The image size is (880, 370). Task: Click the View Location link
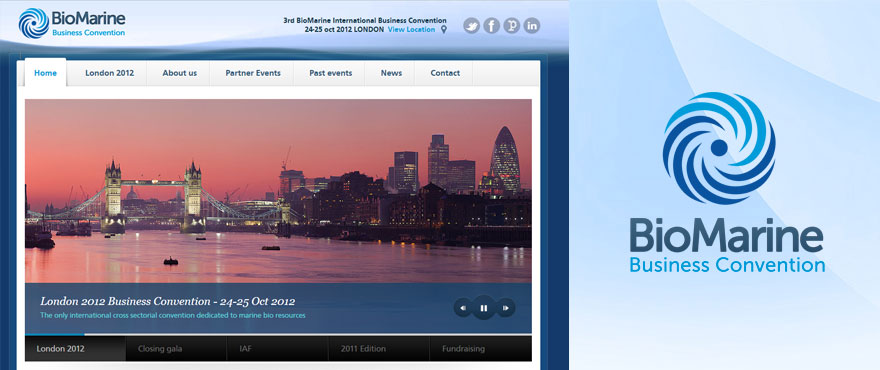[411, 30]
